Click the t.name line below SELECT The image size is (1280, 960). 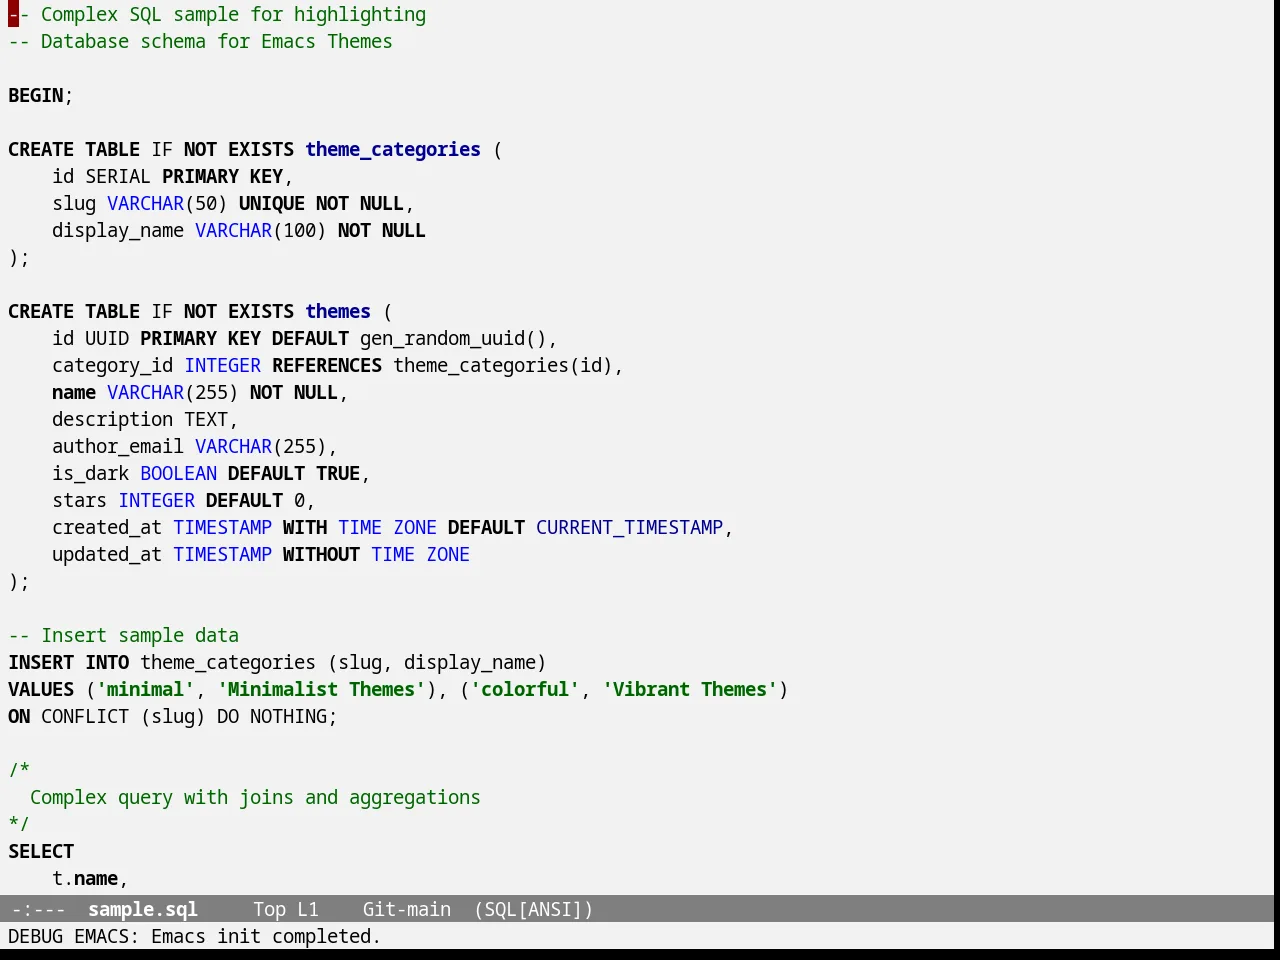point(90,878)
